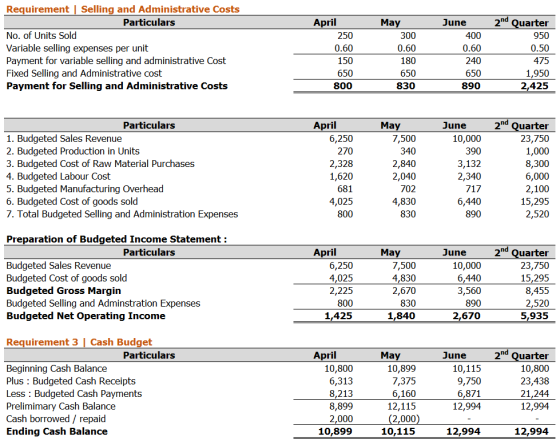
Task: Click the 23,438 cash receipts quarter total
Action: coord(535,381)
